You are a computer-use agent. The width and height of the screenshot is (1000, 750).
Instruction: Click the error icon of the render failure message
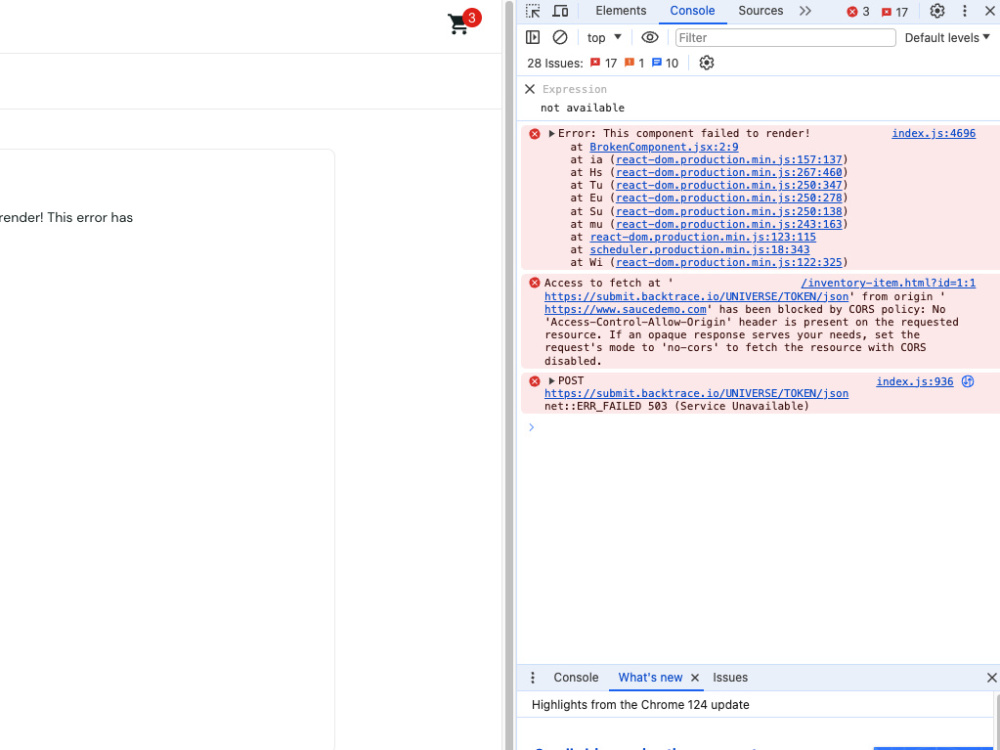(x=534, y=134)
